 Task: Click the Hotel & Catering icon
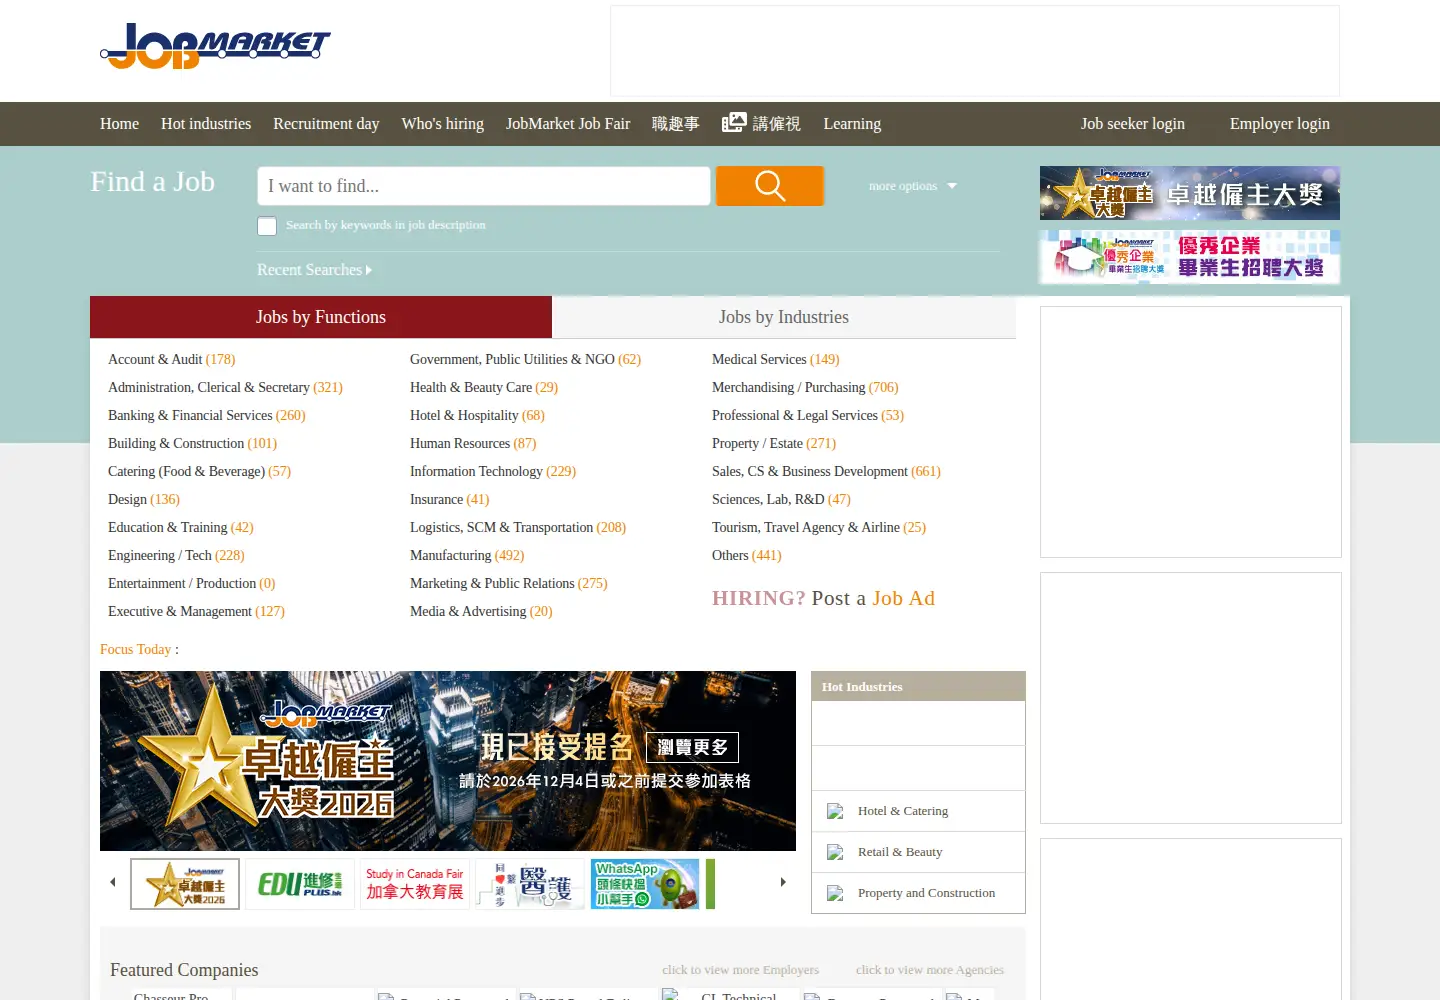click(835, 811)
